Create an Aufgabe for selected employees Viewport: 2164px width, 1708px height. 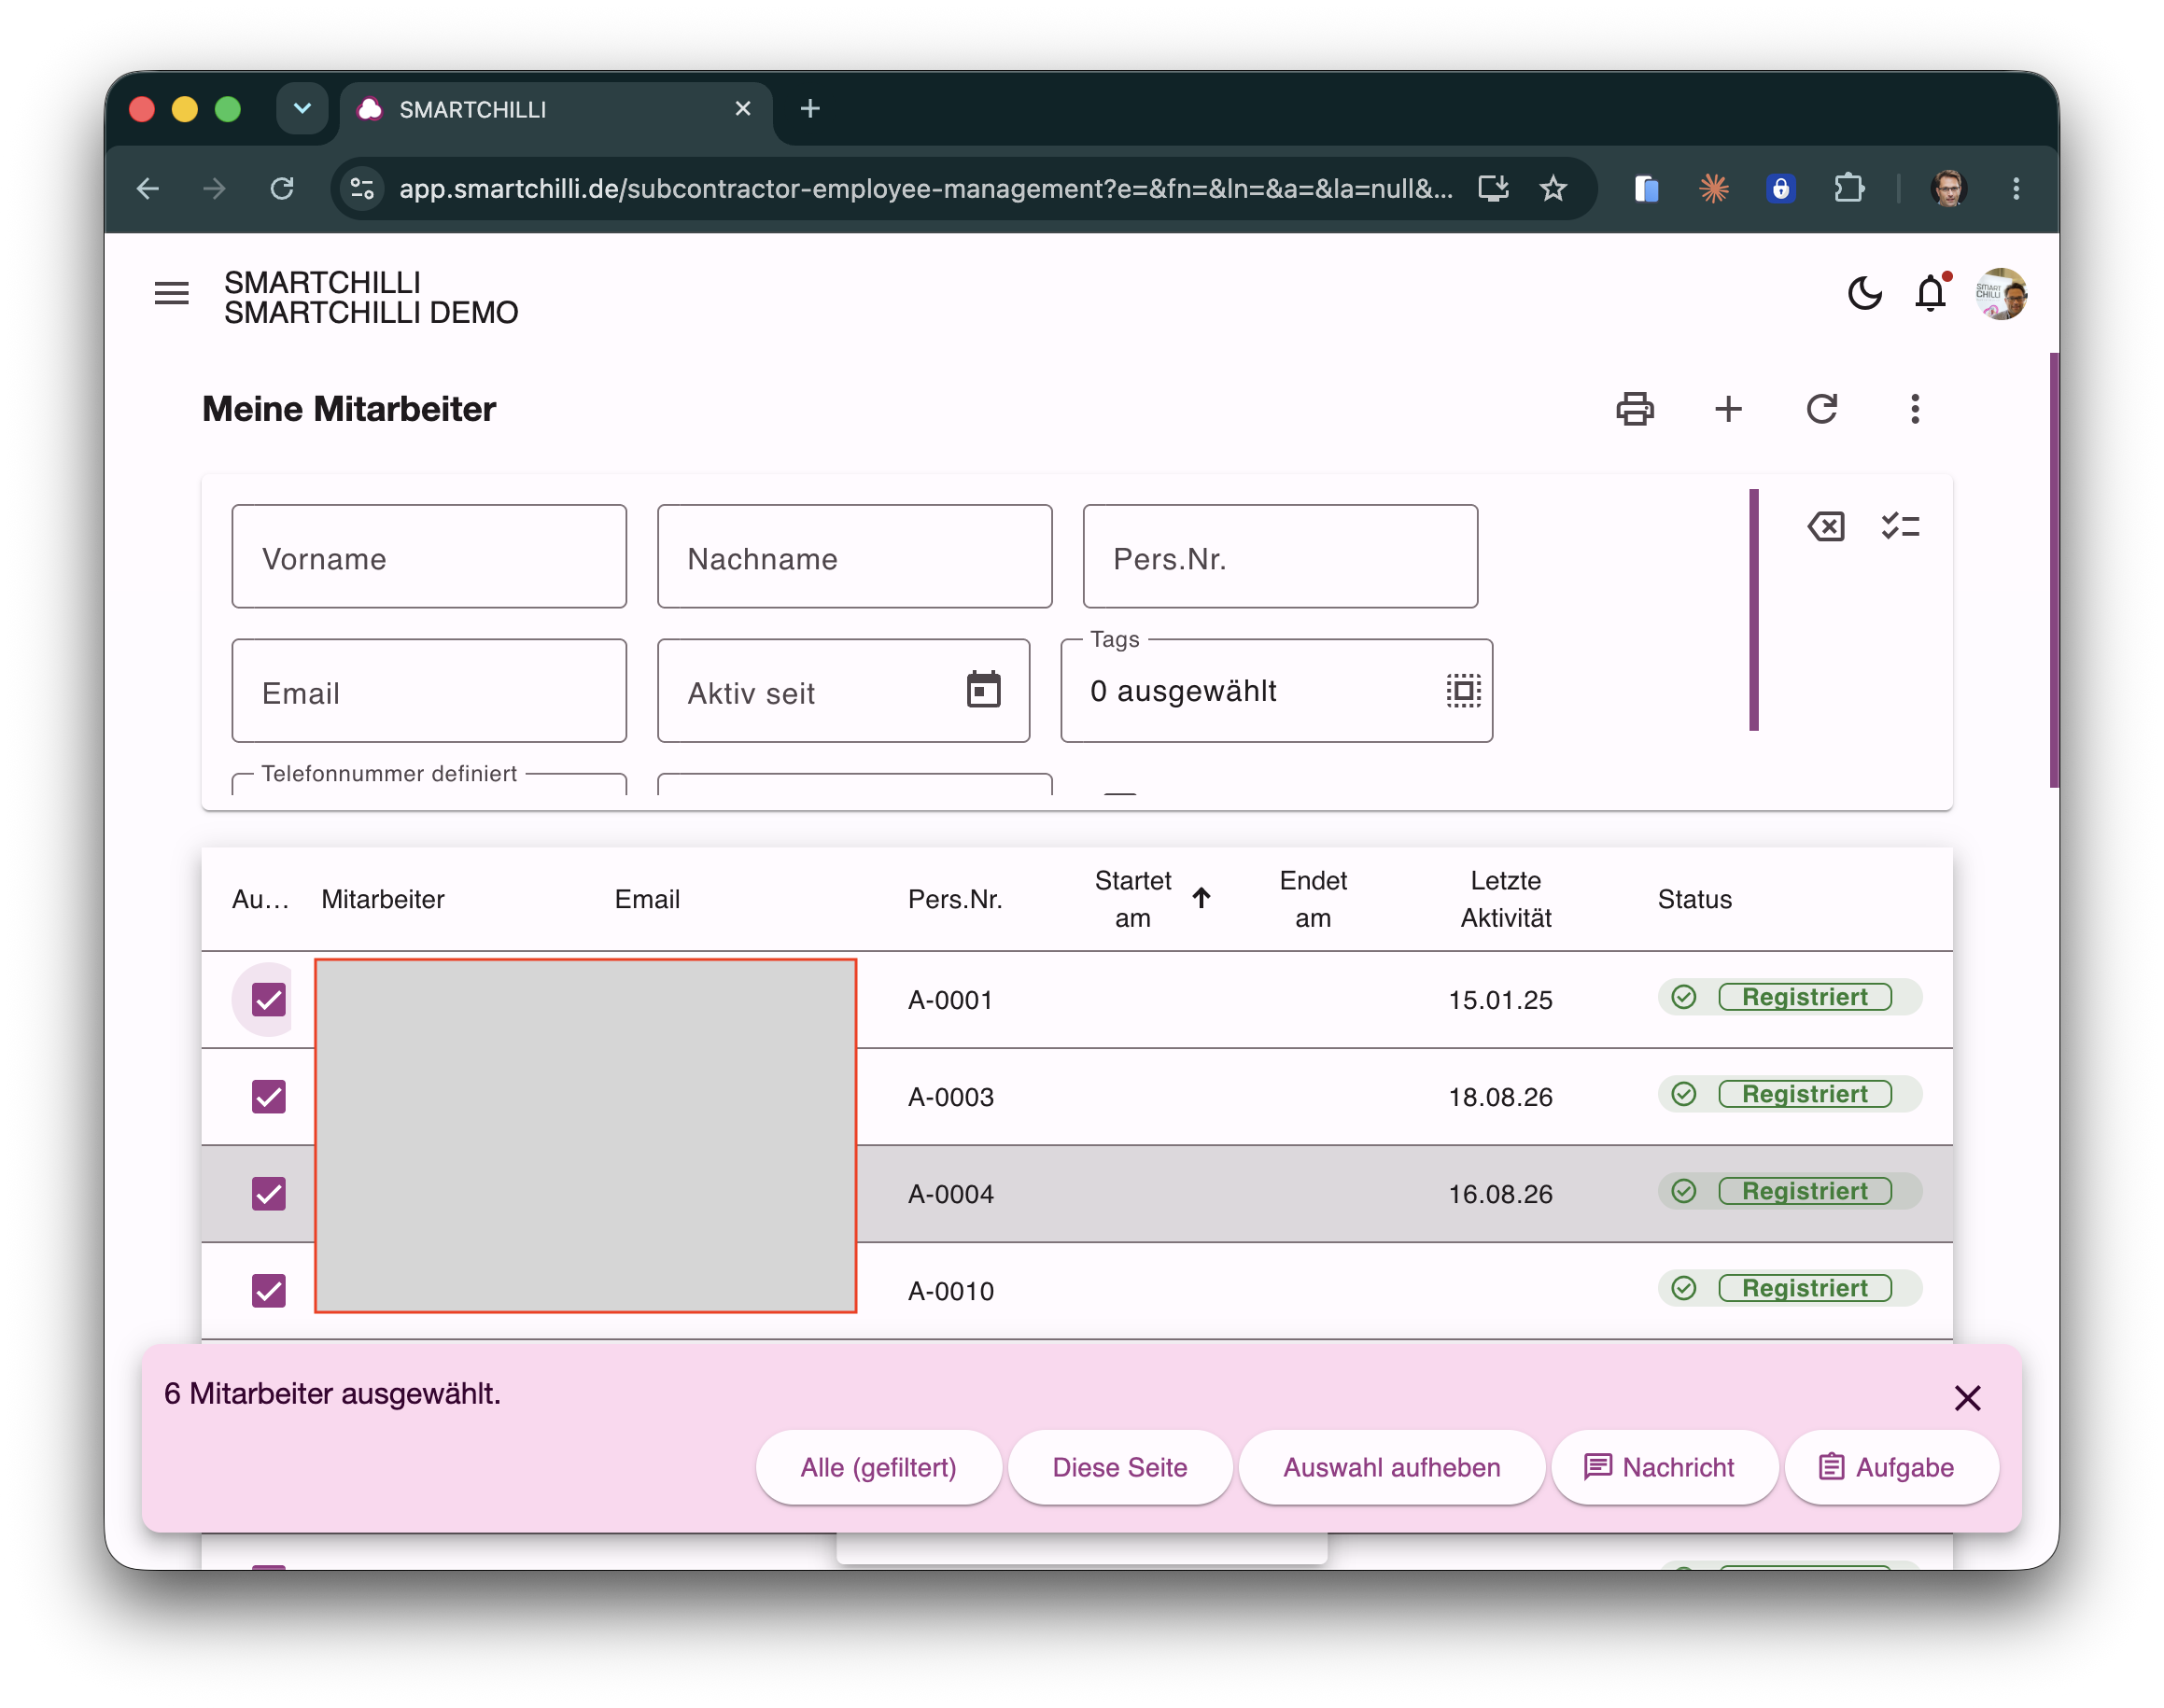(1890, 1467)
